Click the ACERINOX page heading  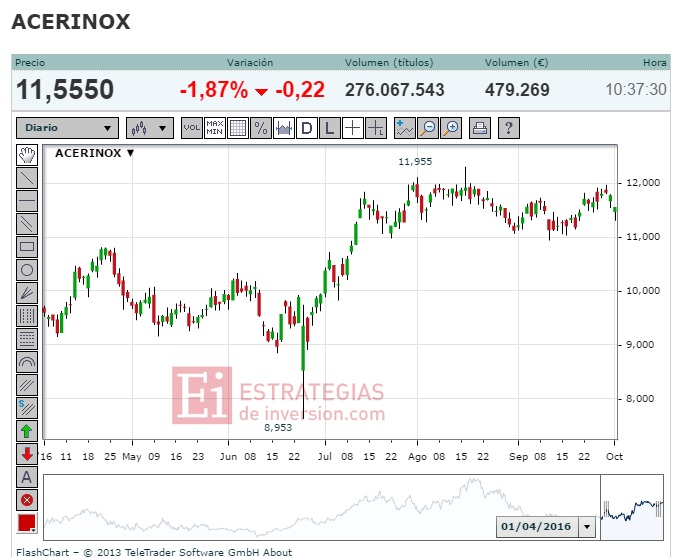point(71,22)
